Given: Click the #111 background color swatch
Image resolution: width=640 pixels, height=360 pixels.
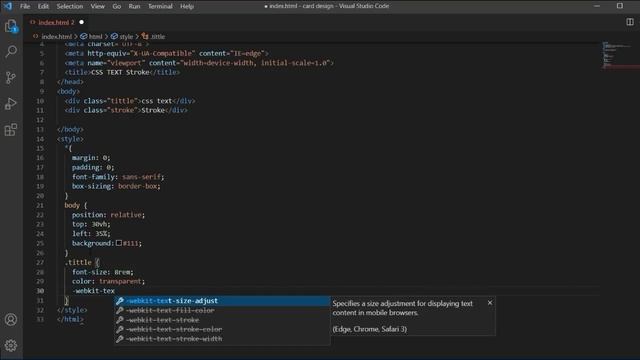Looking at the screenshot, I should [119, 243].
